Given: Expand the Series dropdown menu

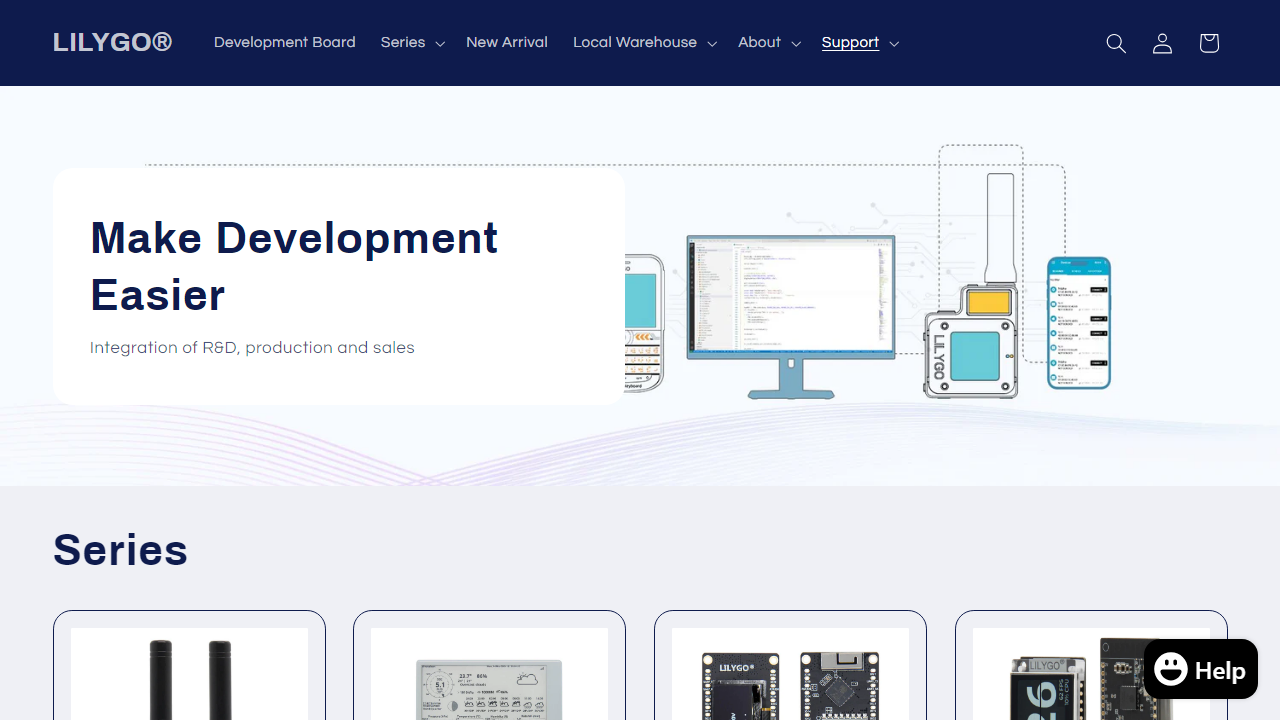Looking at the screenshot, I should (x=412, y=42).
